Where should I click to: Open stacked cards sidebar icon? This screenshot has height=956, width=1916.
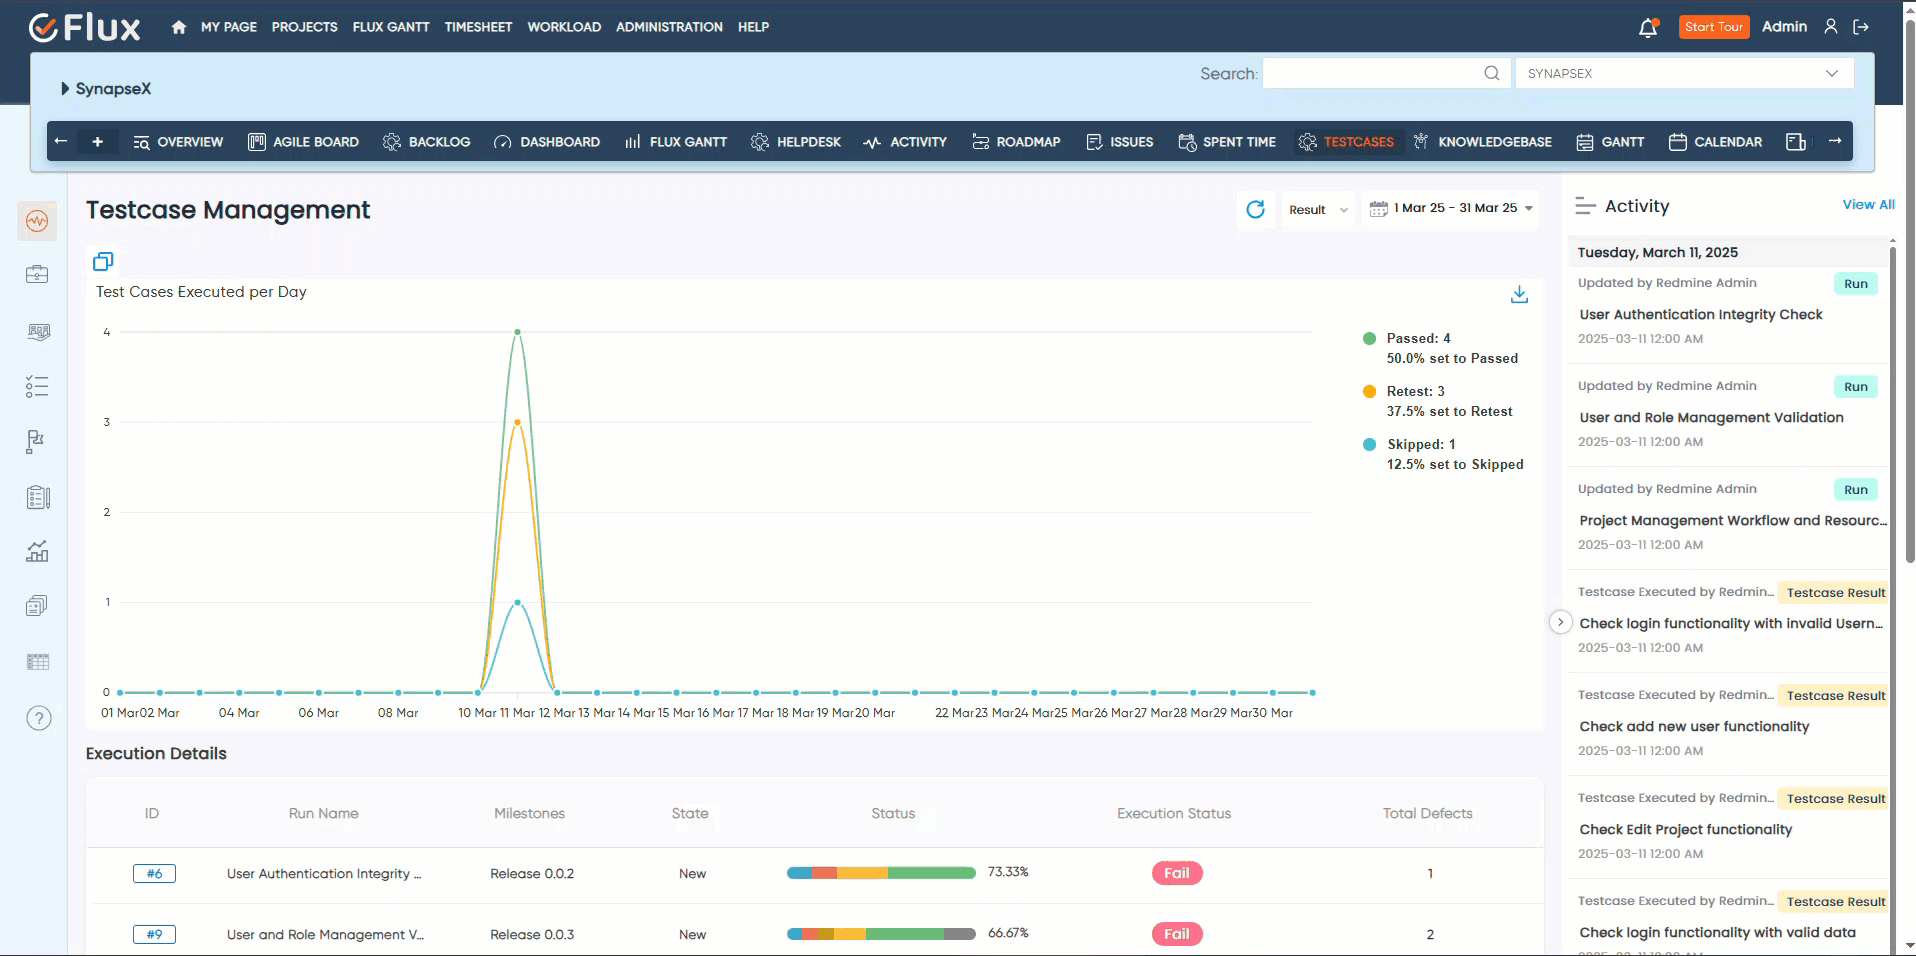pyautogui.click(x=38, y=332)
